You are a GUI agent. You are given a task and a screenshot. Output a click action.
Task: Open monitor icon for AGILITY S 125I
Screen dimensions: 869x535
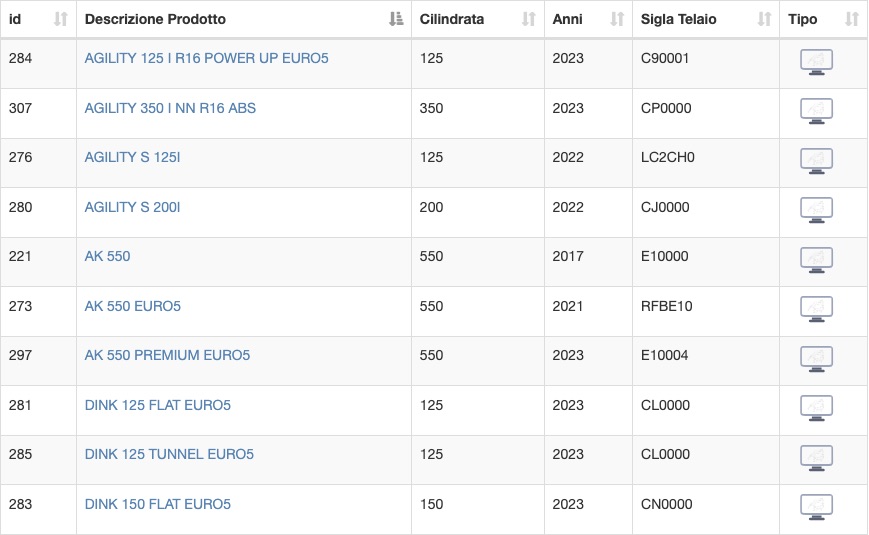pyautogui.click(x=816, y=161)
